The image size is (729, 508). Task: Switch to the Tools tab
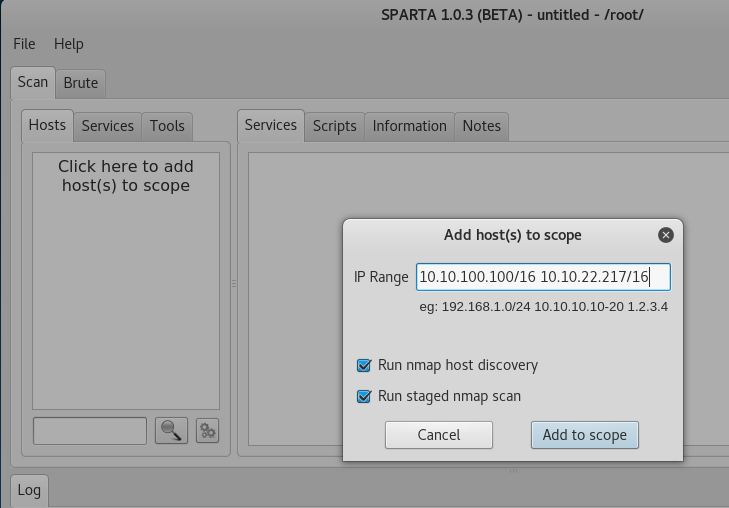(167, 126)
